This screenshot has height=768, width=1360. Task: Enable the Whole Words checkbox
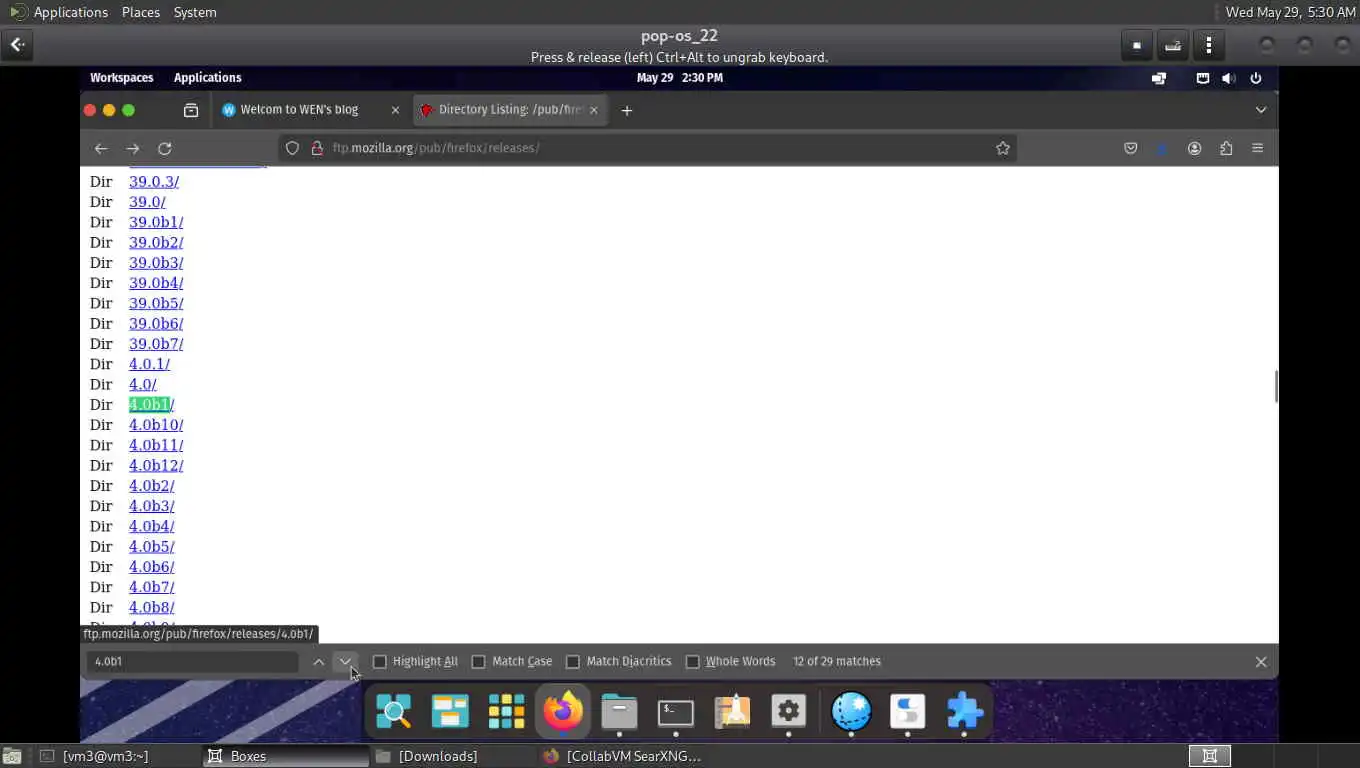(692, 662)
